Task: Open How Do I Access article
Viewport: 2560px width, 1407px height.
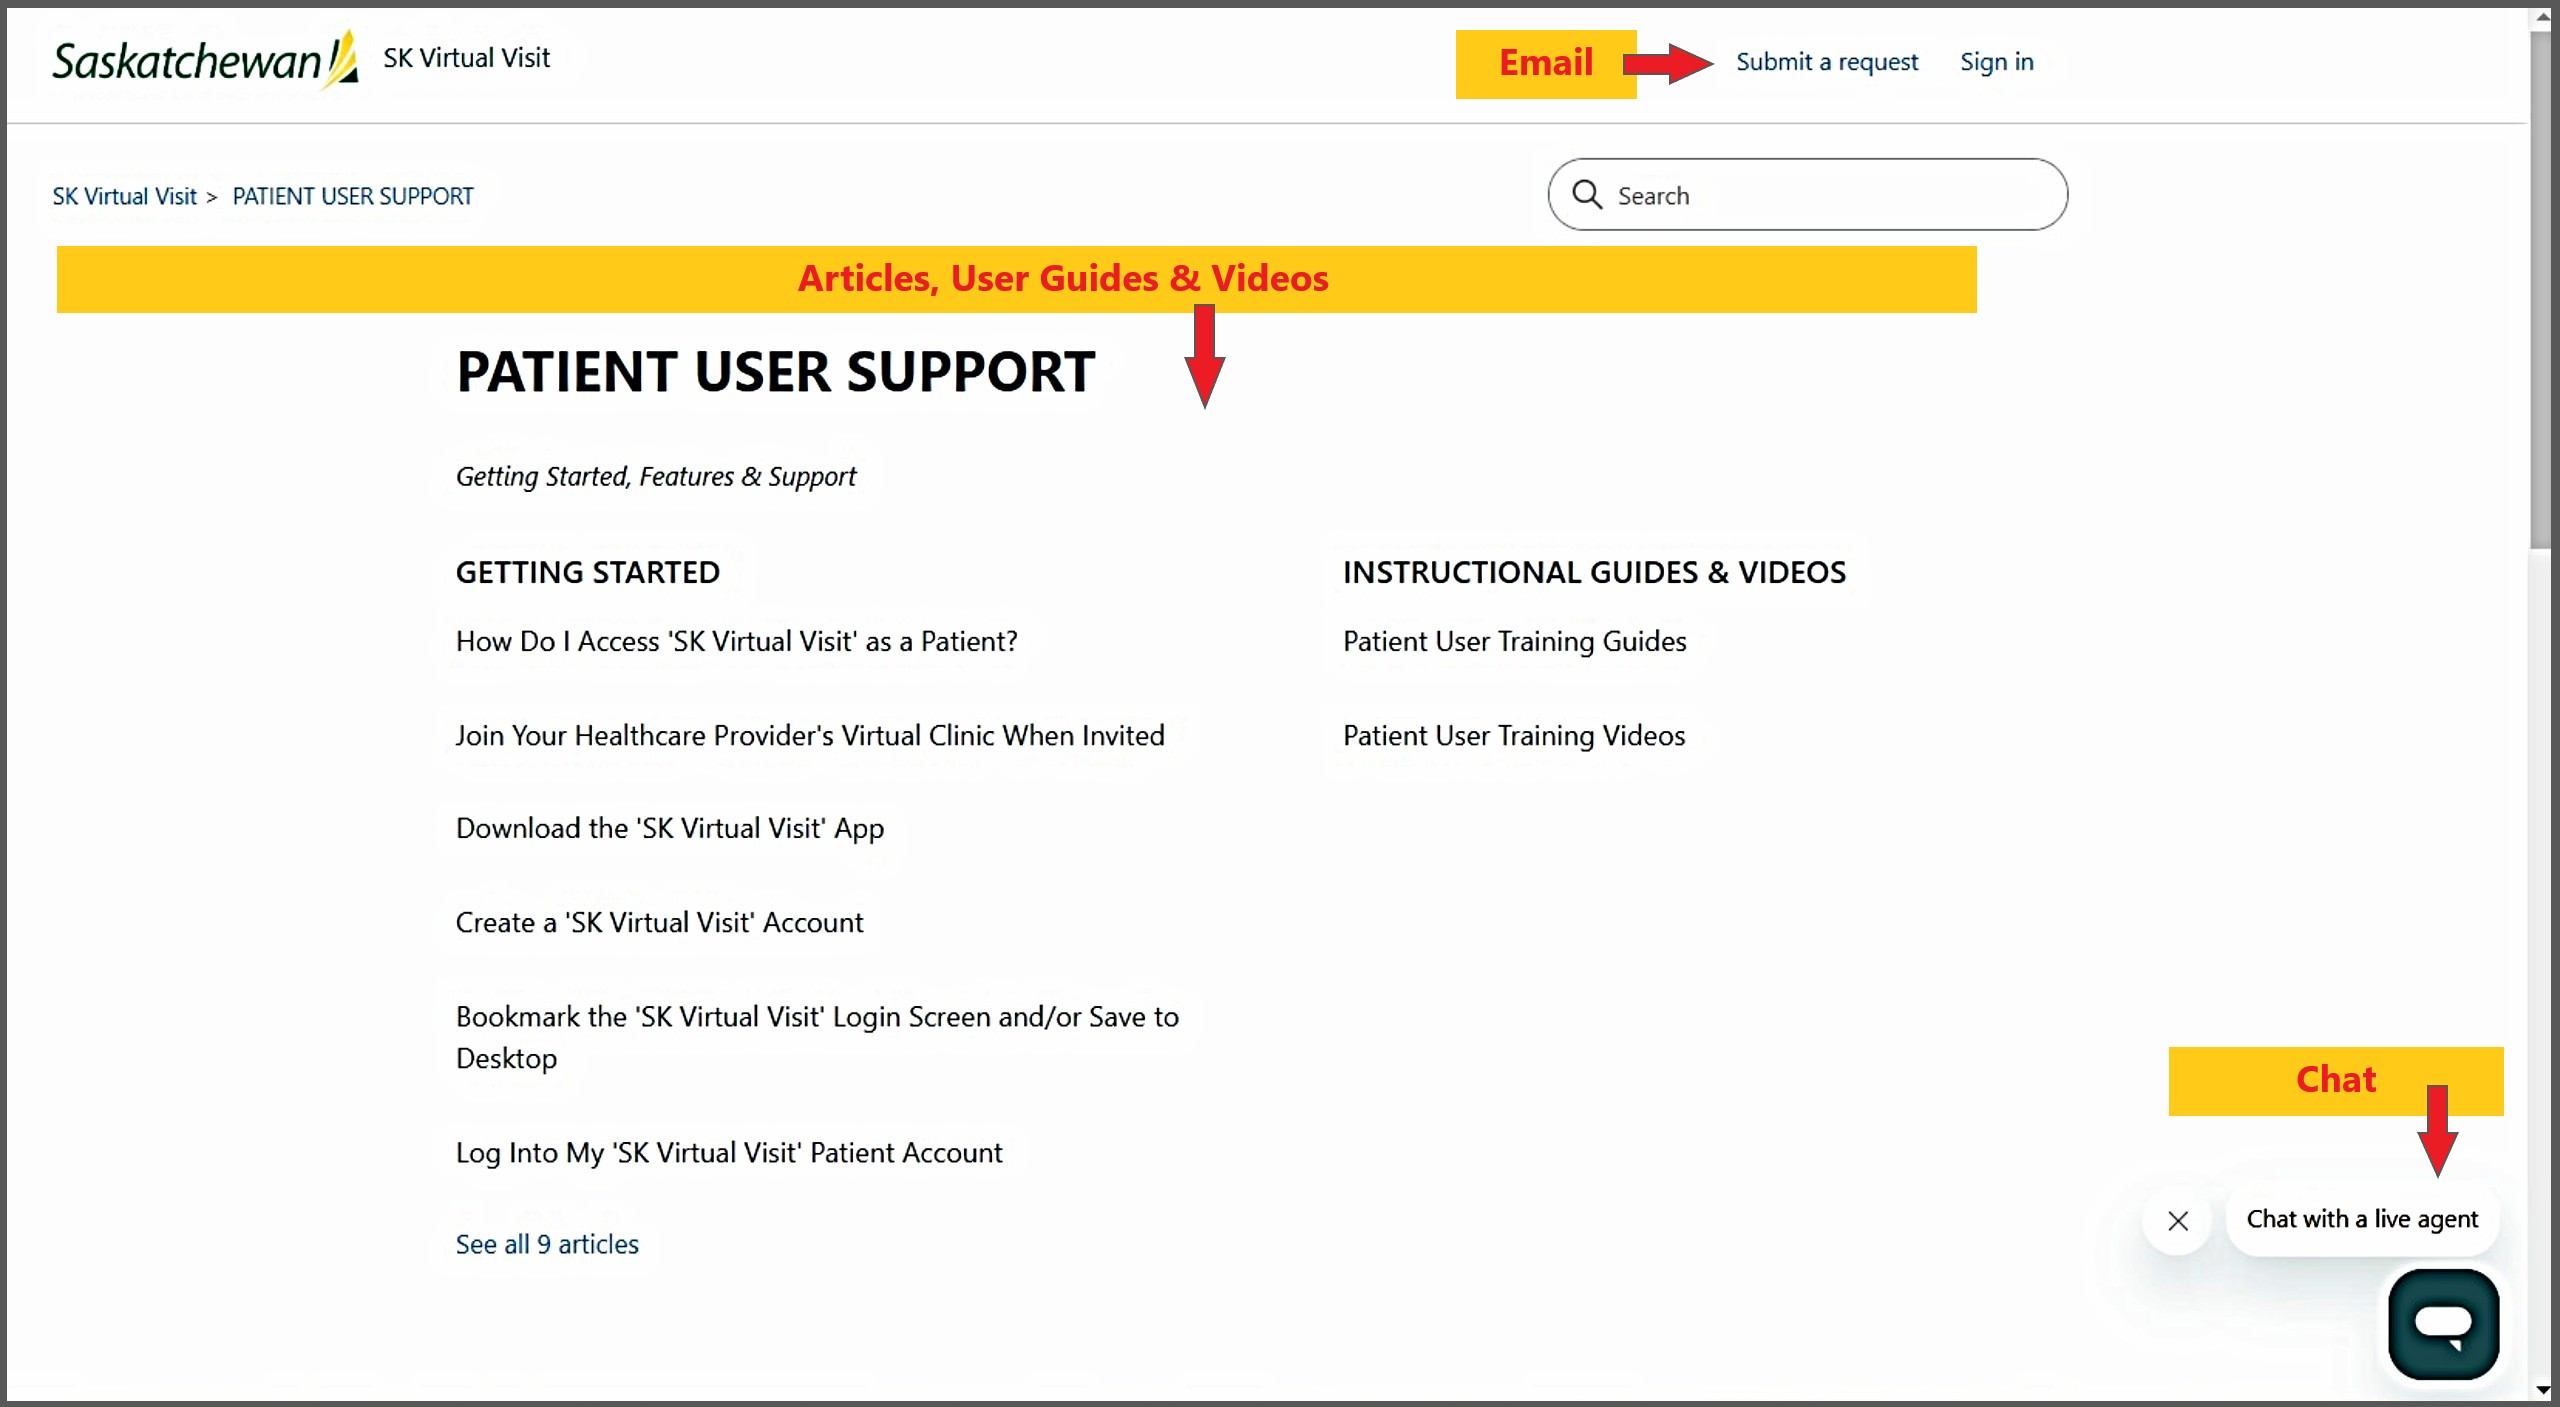Action: coord(736,641)
